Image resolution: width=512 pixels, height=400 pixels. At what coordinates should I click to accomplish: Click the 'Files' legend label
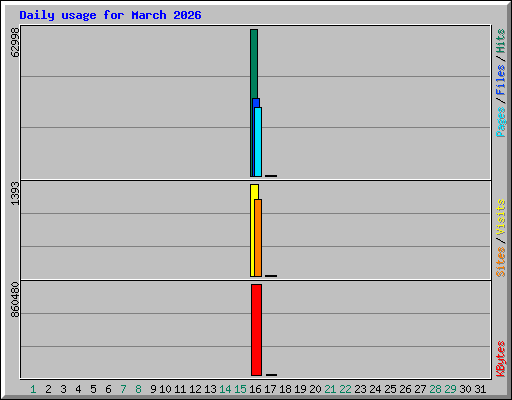click(x=501, y=80)
